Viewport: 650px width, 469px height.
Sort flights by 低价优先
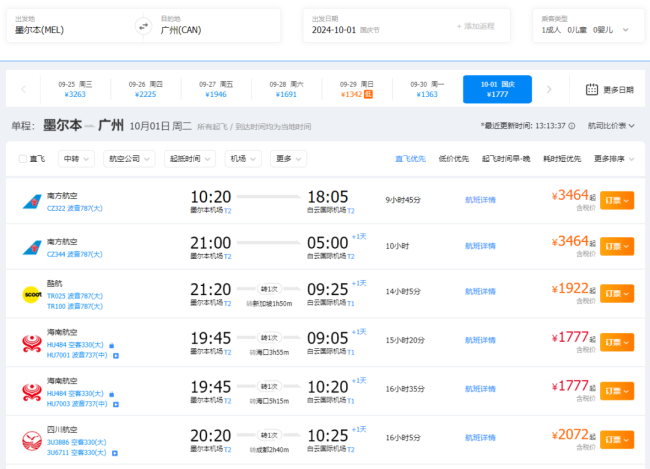coord(453,158)
